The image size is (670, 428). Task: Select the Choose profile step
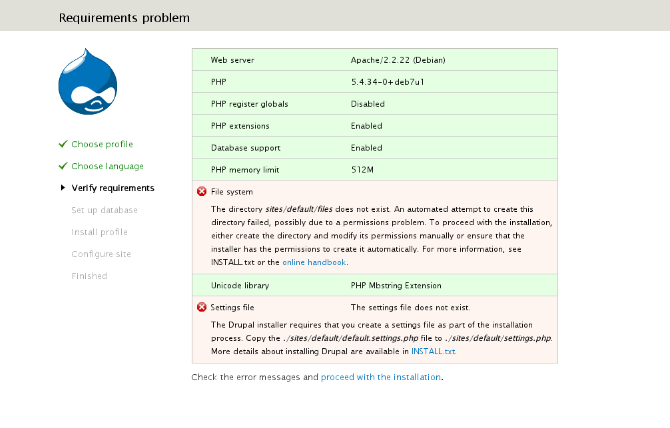pos(102,144)
